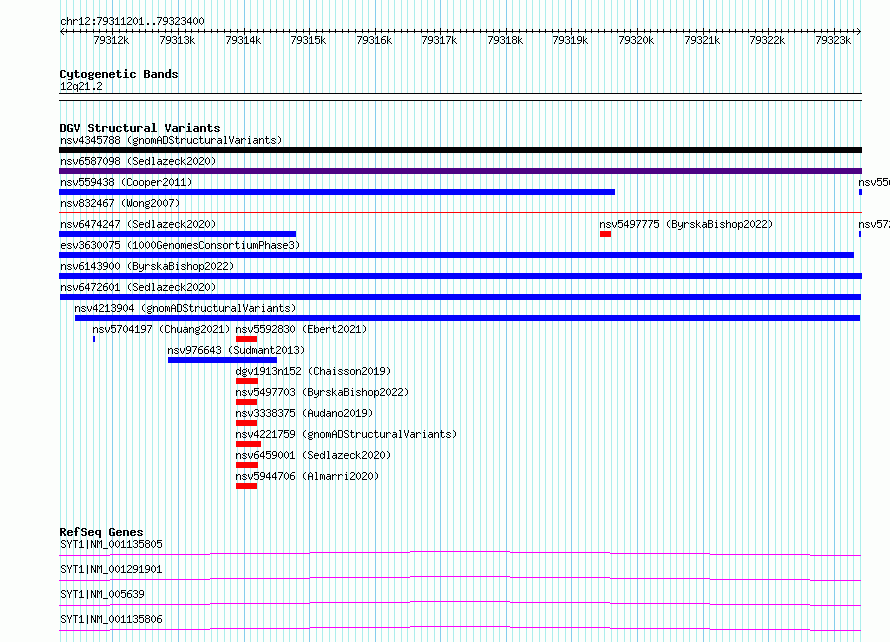Select the blue nsv6474247 variant bar
Viewport: 890px width, 642px height.
coord(178,234)
